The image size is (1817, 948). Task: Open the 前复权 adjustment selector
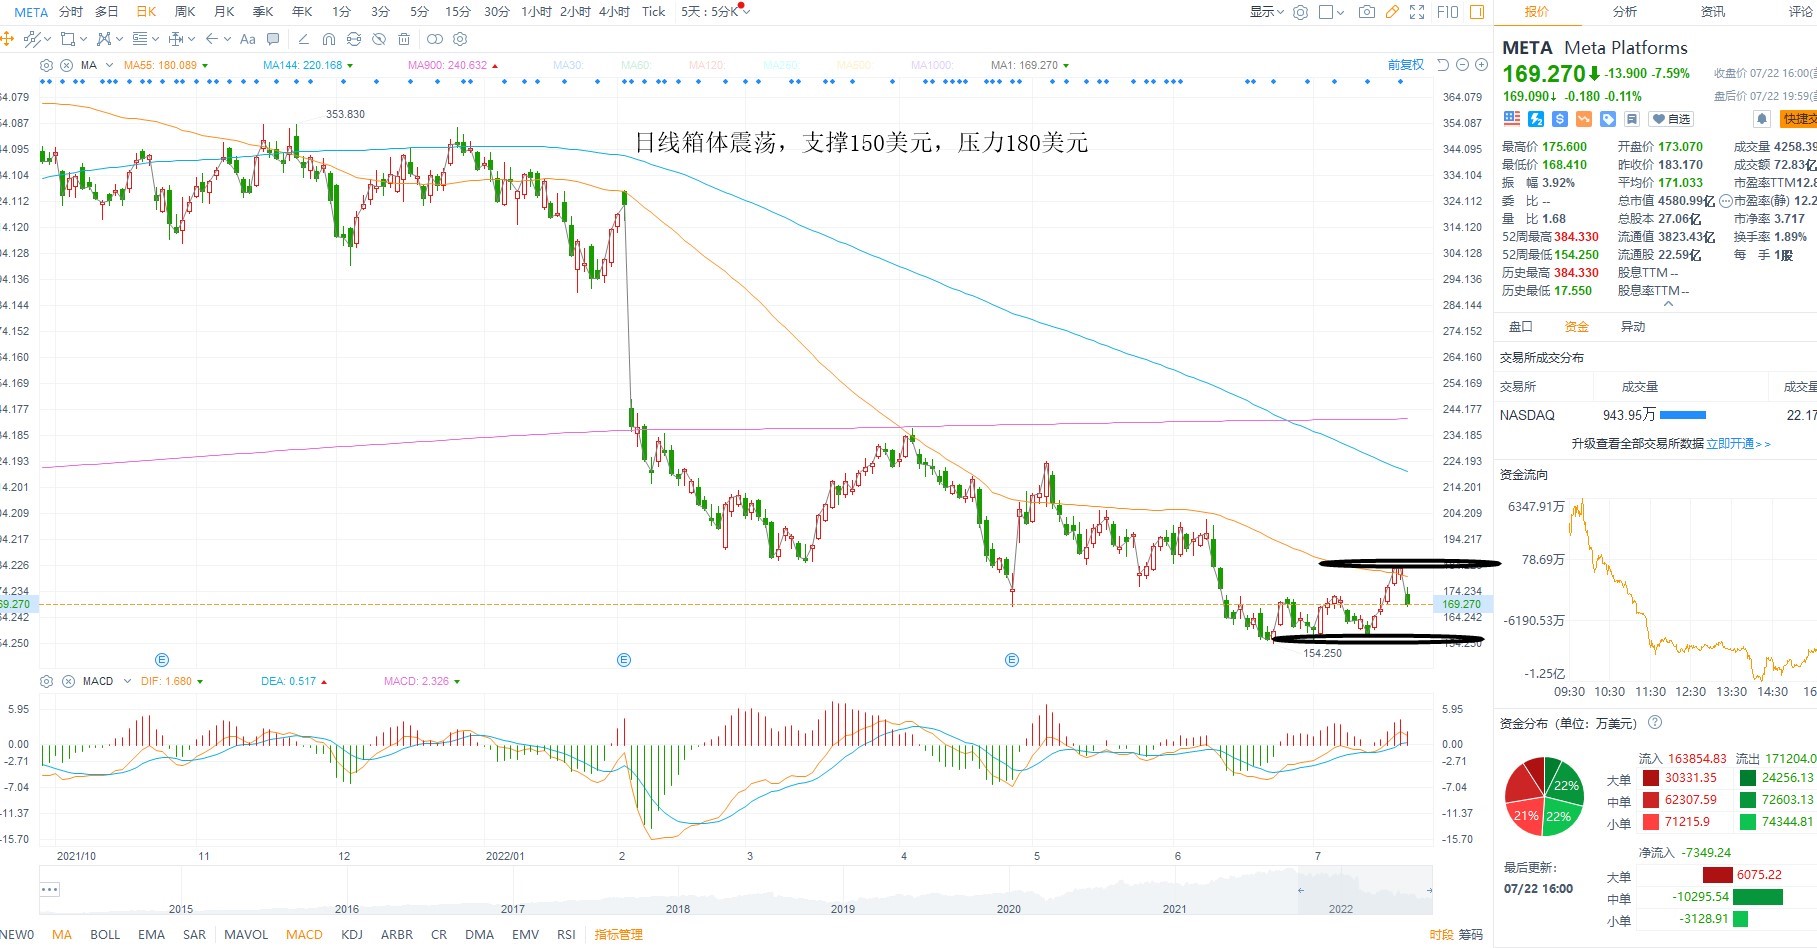(1405, 65)
